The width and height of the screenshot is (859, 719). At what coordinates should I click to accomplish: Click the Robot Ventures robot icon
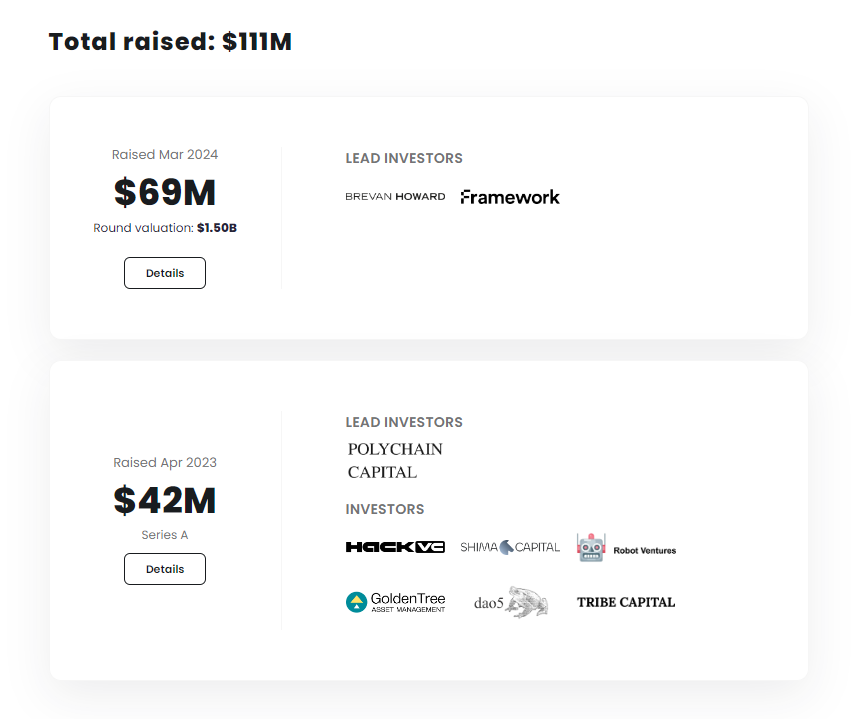coord(591,548)
